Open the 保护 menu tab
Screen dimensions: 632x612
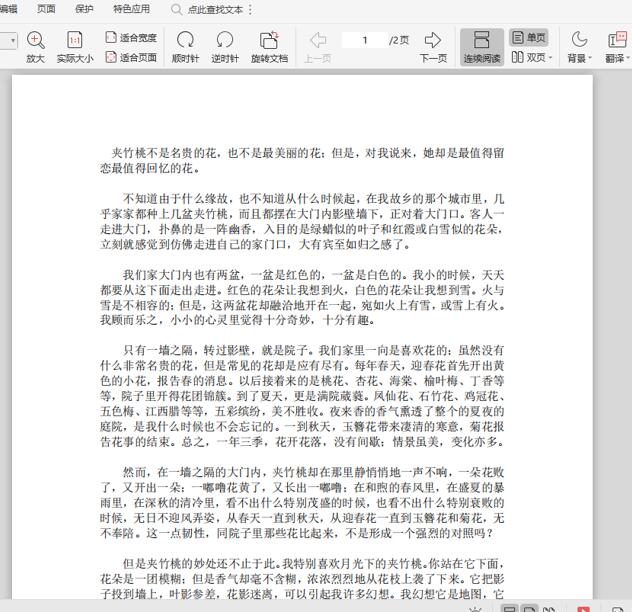click(84, 9)
